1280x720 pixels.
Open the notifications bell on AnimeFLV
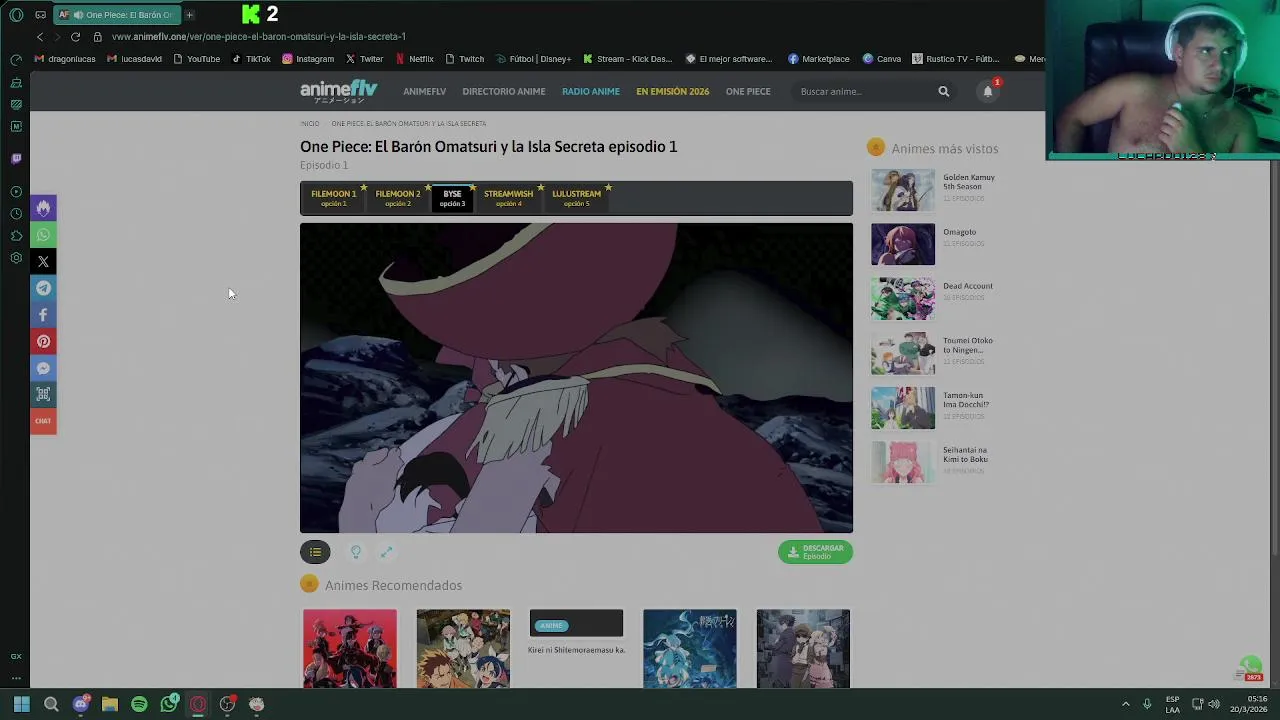tap(988, 91)
